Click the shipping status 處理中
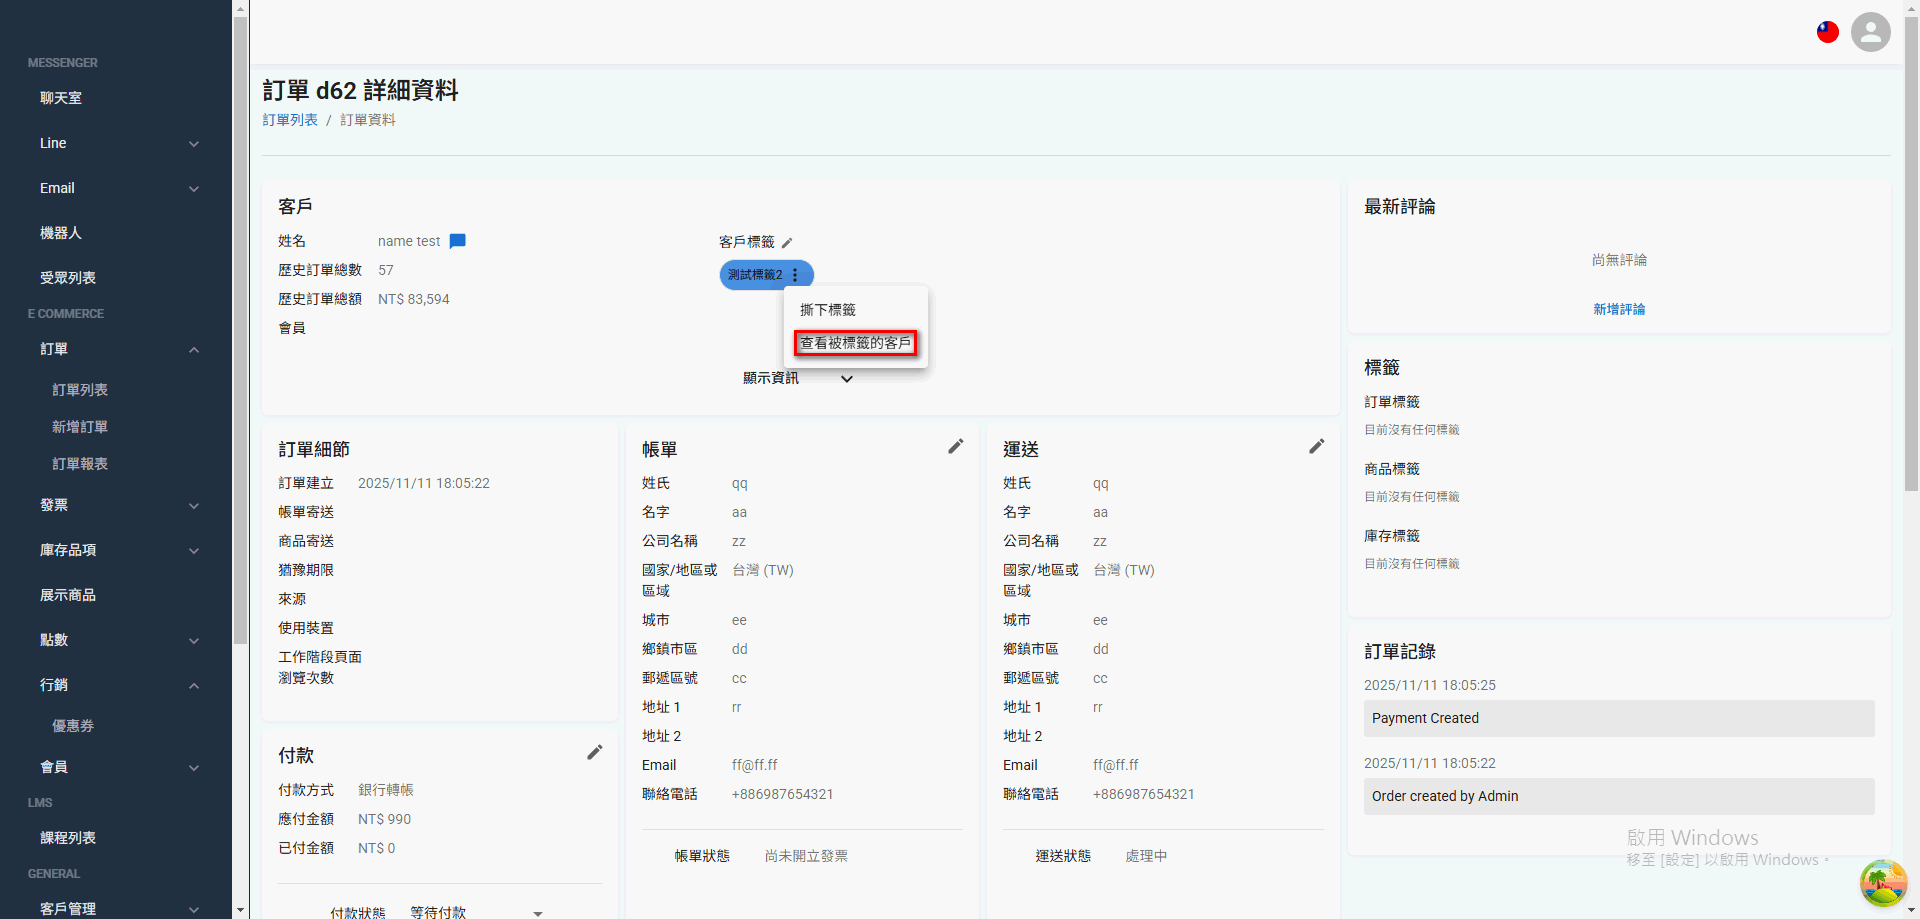This screenshot has width=1920, height=919. click(x=1146, y=856)
